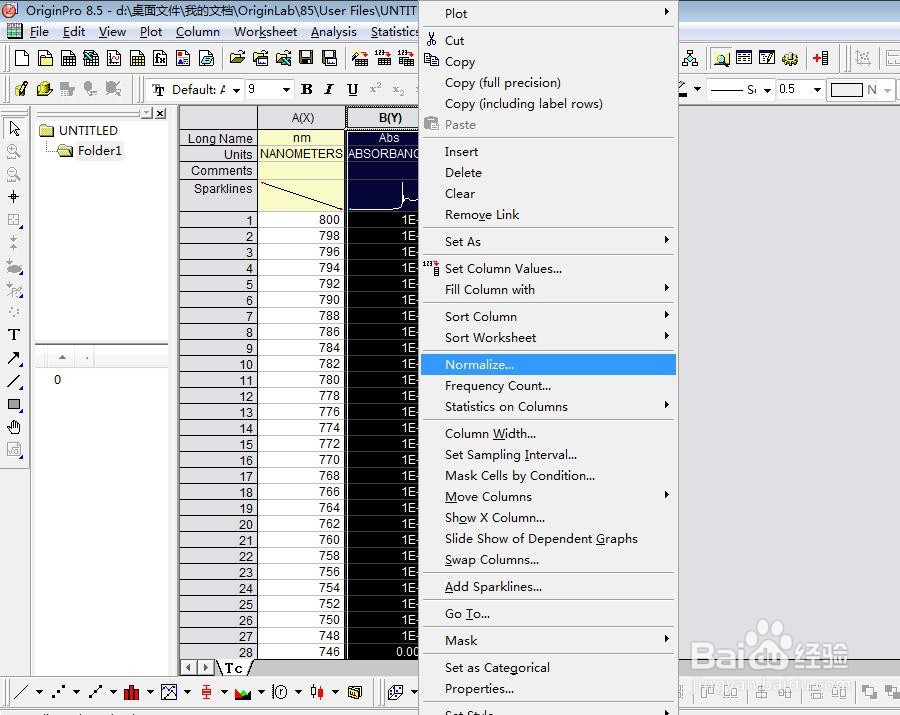Choose Set Column Values... menu entry
Image resolution: width=900 pixels, height=715 pixels.
549,269
